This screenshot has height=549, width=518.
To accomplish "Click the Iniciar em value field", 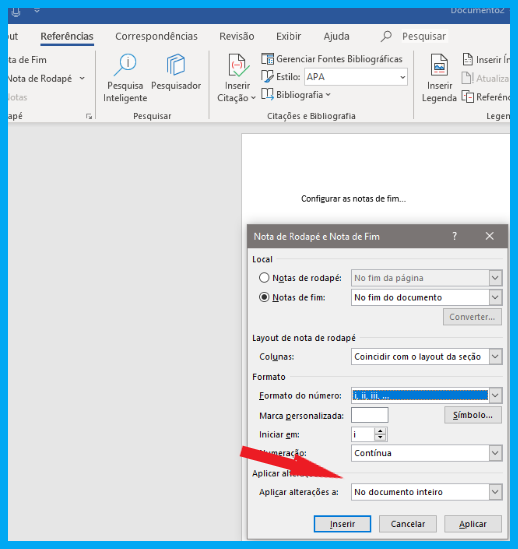I will pos(363,435).
